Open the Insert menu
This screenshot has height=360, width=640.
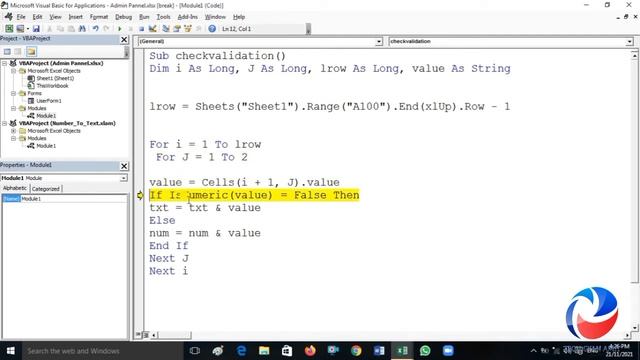76,17
